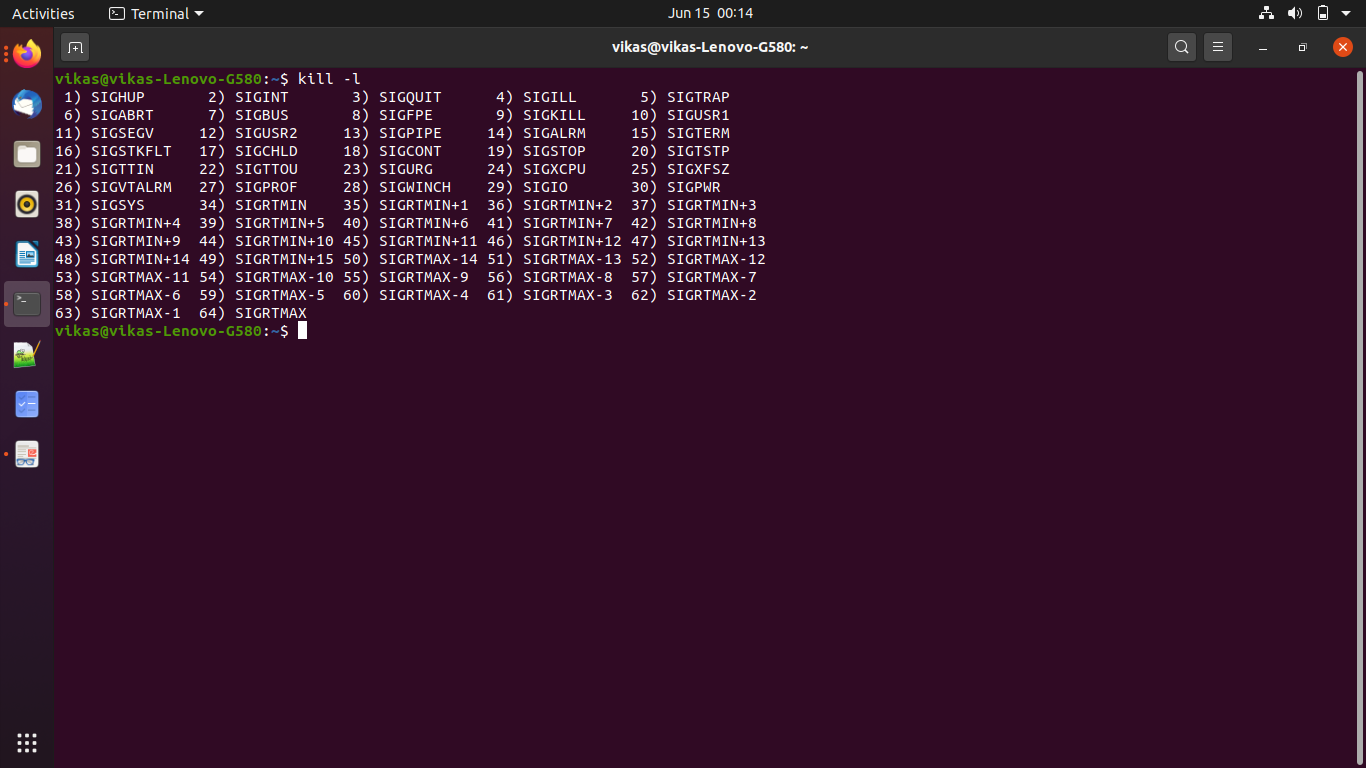Maximize the terminal window

click(1302, 47)
